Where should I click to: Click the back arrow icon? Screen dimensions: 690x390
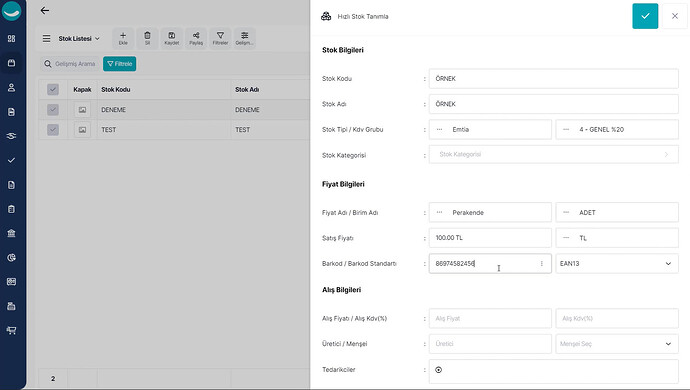[44, 11]
